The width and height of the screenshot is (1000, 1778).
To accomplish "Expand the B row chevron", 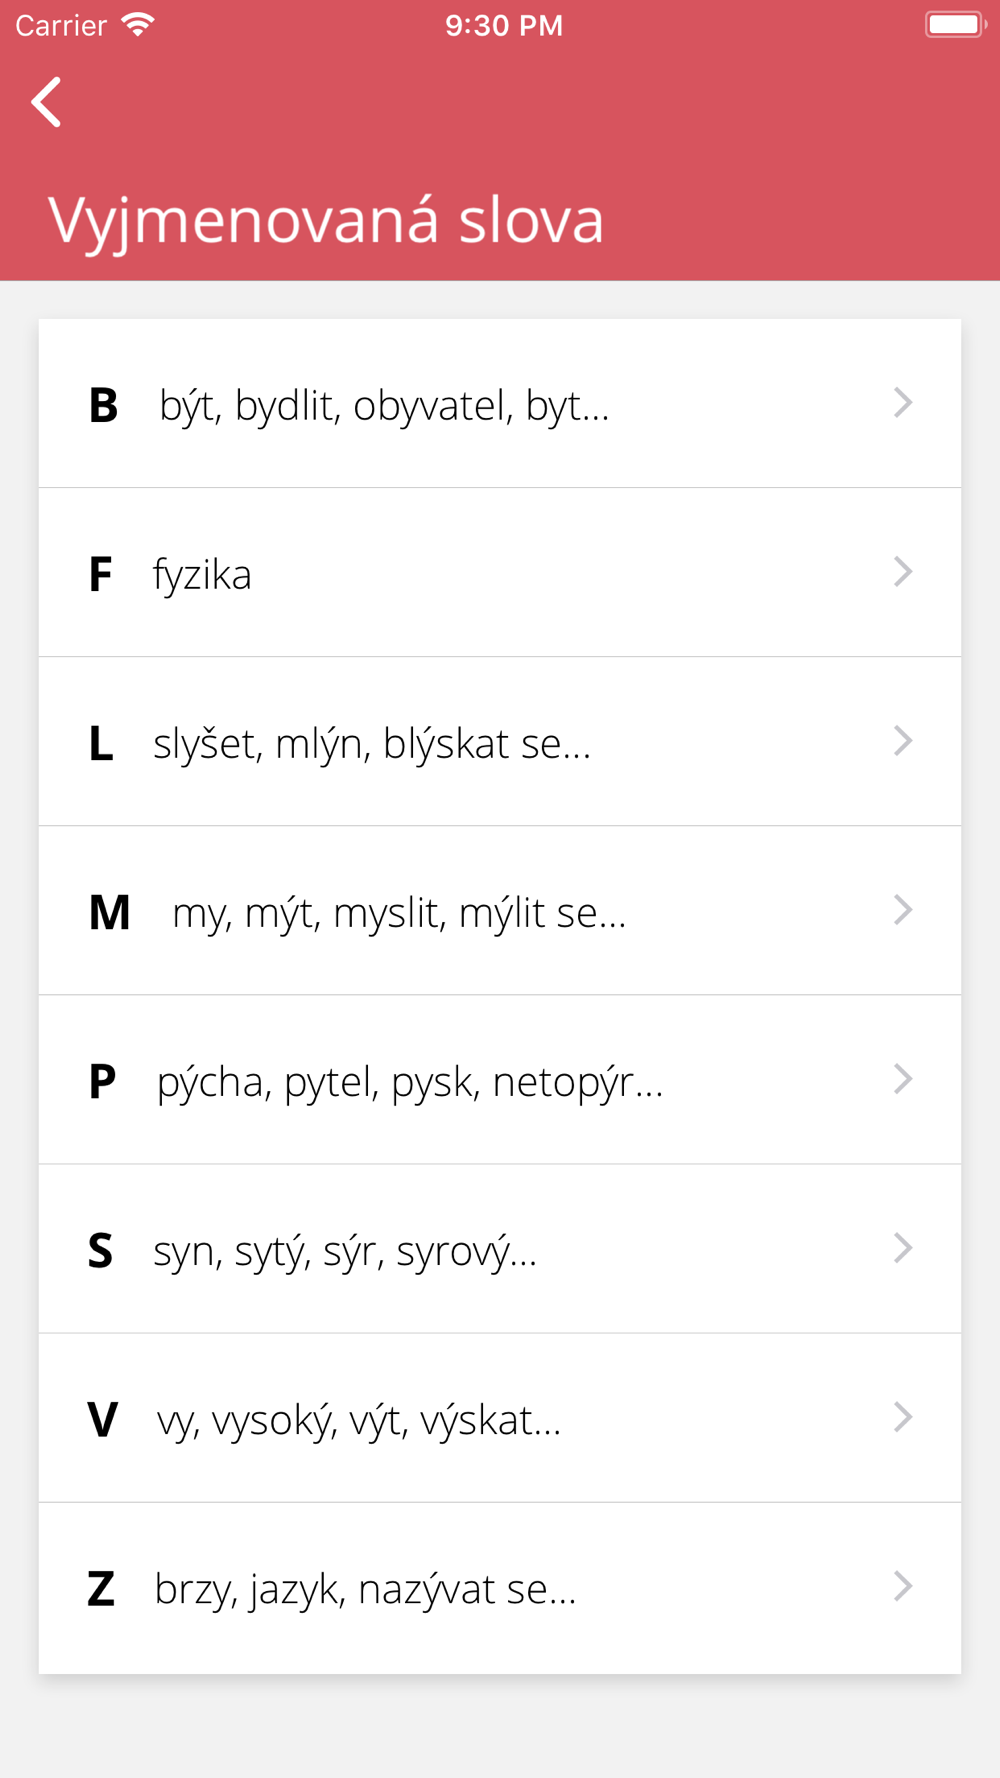I will click(x=903, y=403).
